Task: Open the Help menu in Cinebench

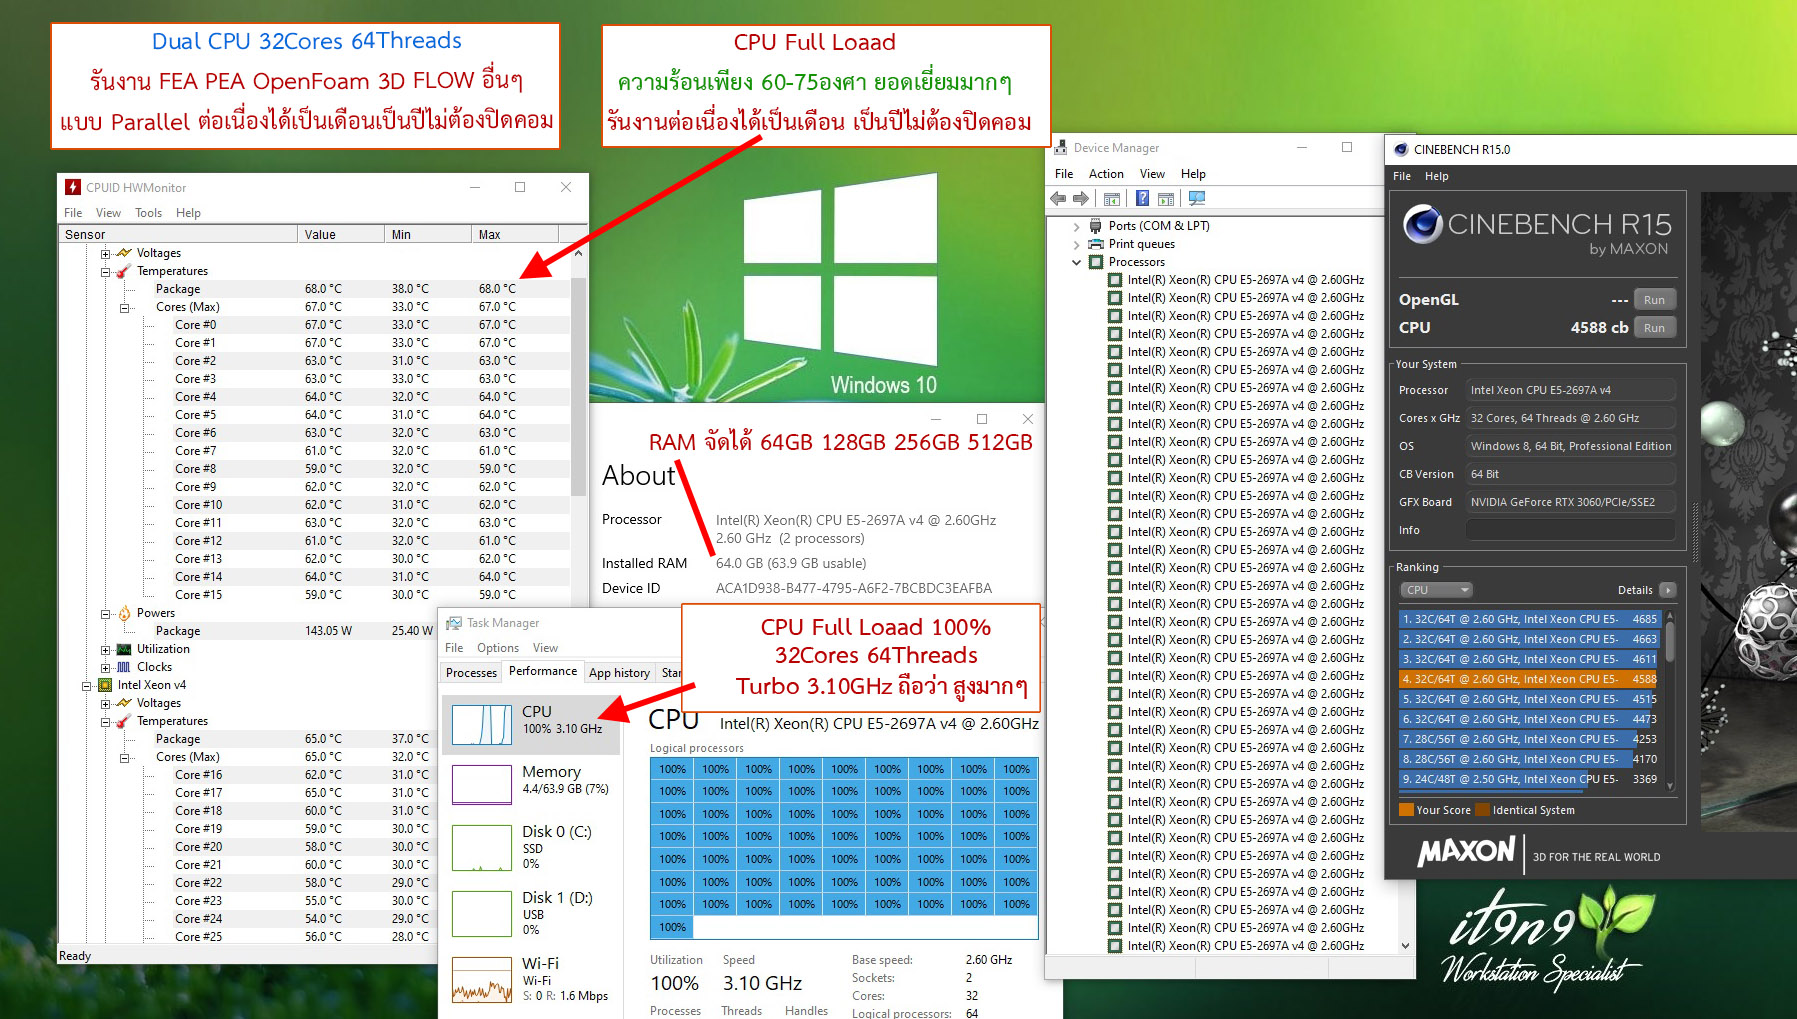Action: pyautogui.click(x=1436, y=176)
